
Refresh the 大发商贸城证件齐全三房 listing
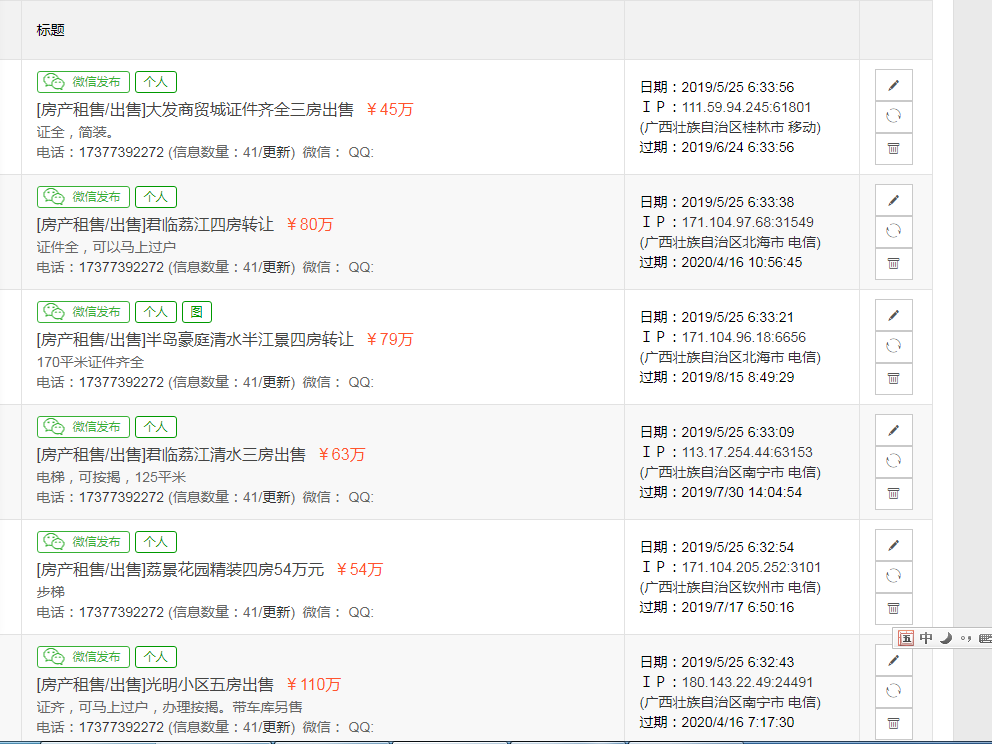[893, 117]
